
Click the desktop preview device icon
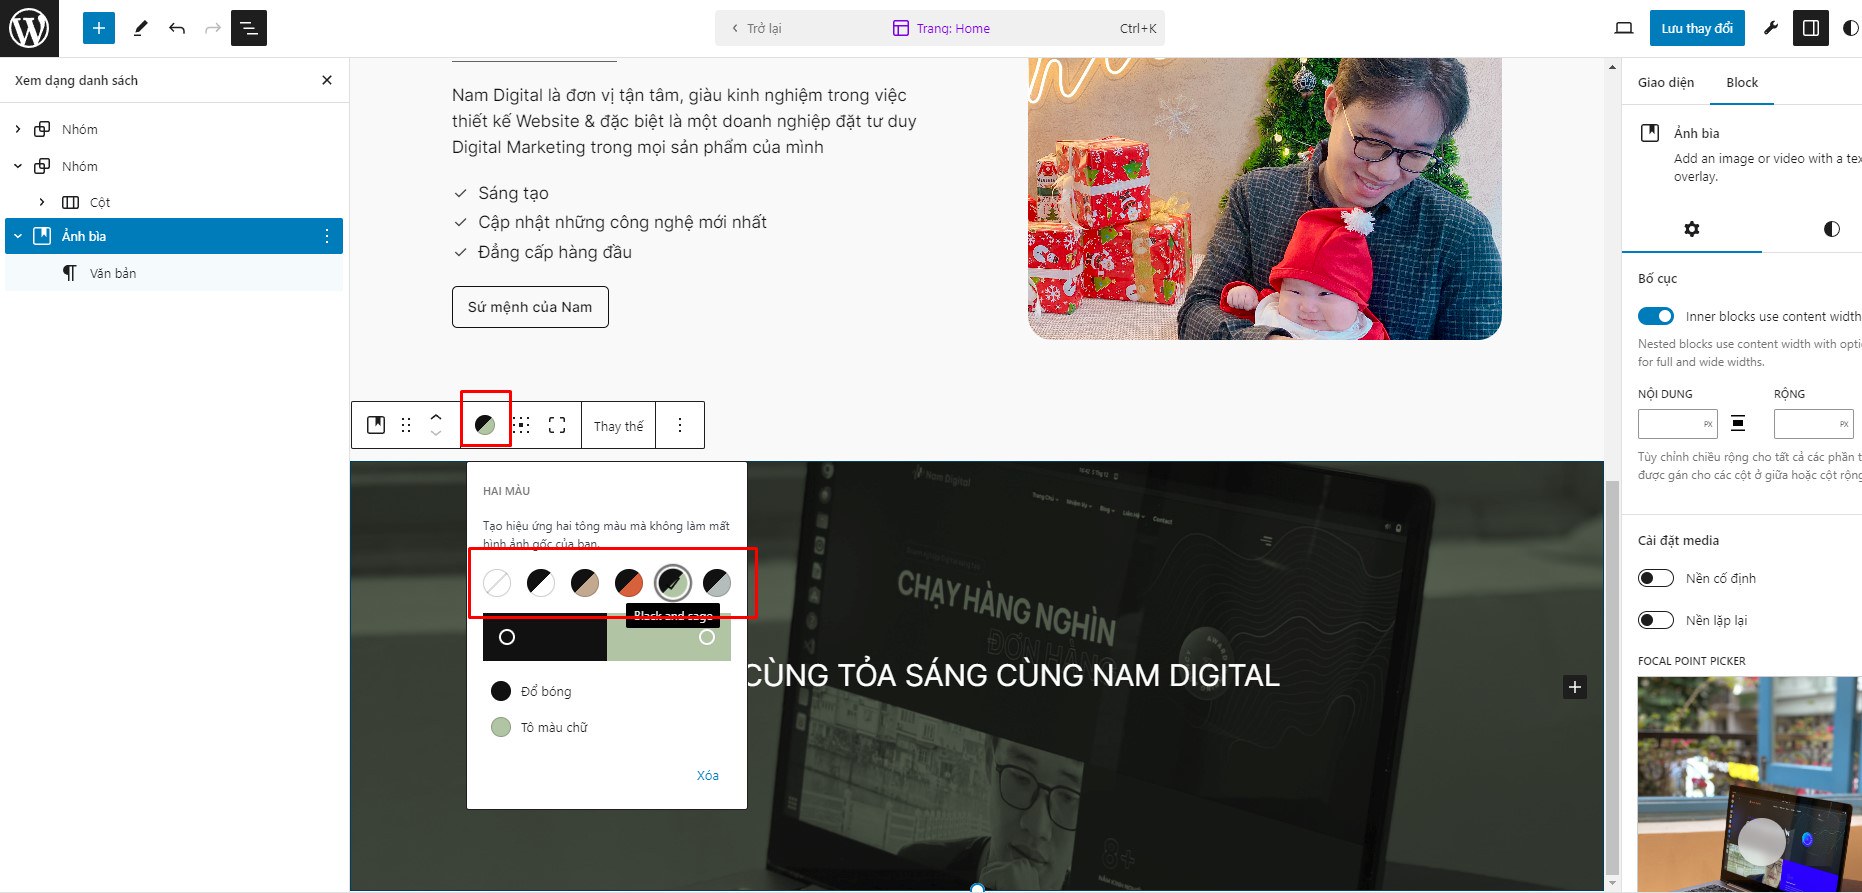[1624, 28]
